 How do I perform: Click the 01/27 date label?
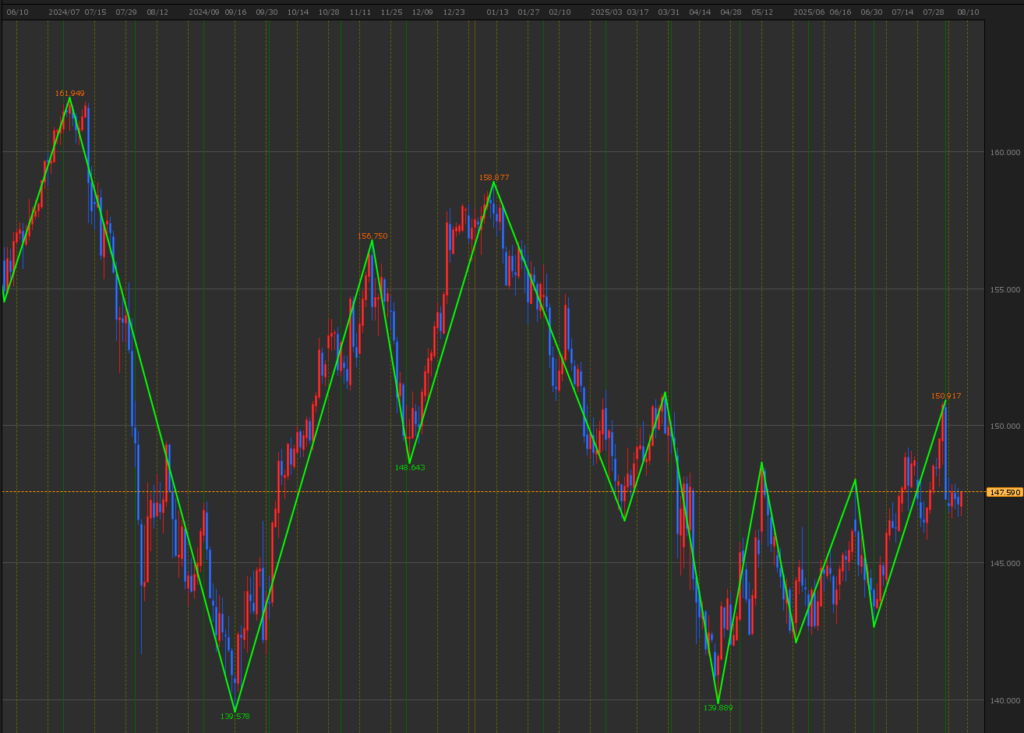pyautogui.click(x=528, y=12)
